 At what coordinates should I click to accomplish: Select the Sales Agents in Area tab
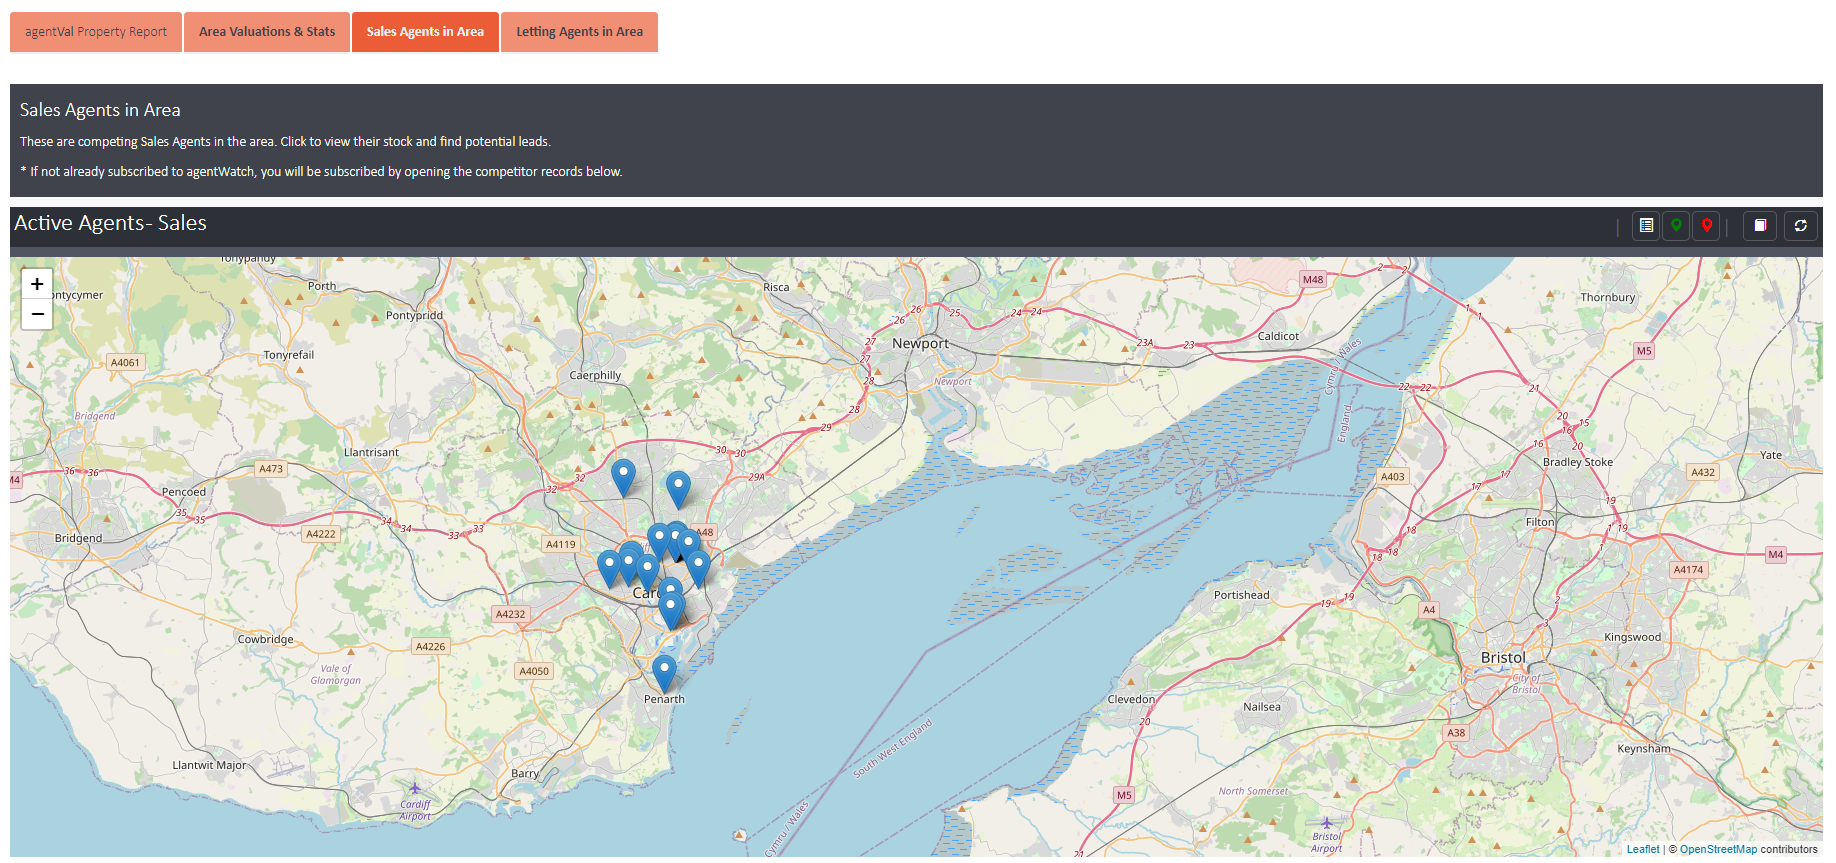(425, 32)
